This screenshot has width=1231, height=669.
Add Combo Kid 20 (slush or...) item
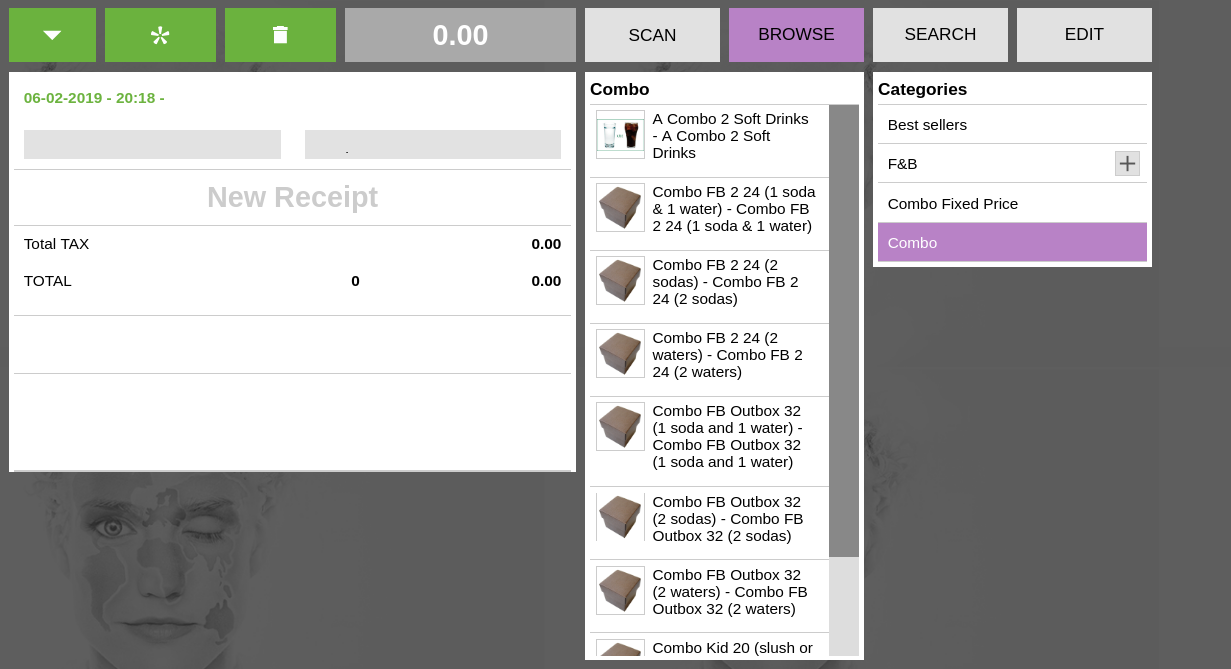[709, 646]
